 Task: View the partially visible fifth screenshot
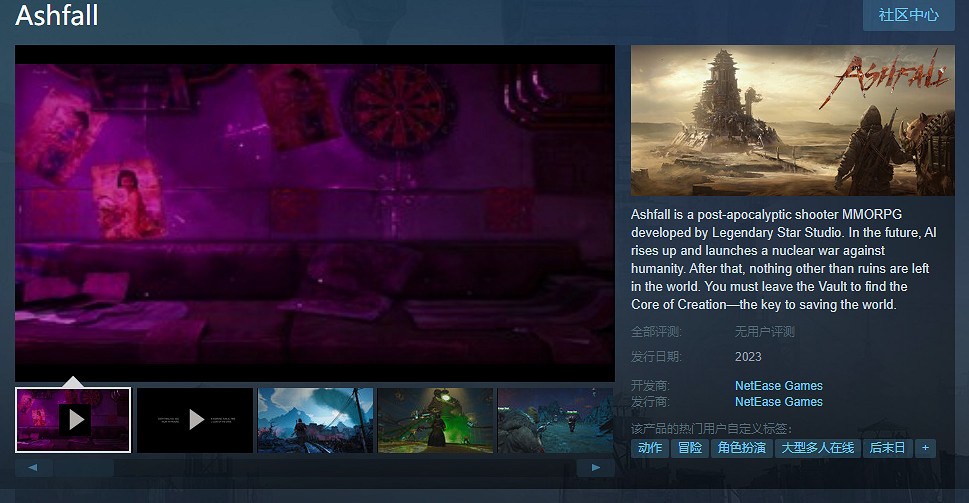tap(556, 420)
